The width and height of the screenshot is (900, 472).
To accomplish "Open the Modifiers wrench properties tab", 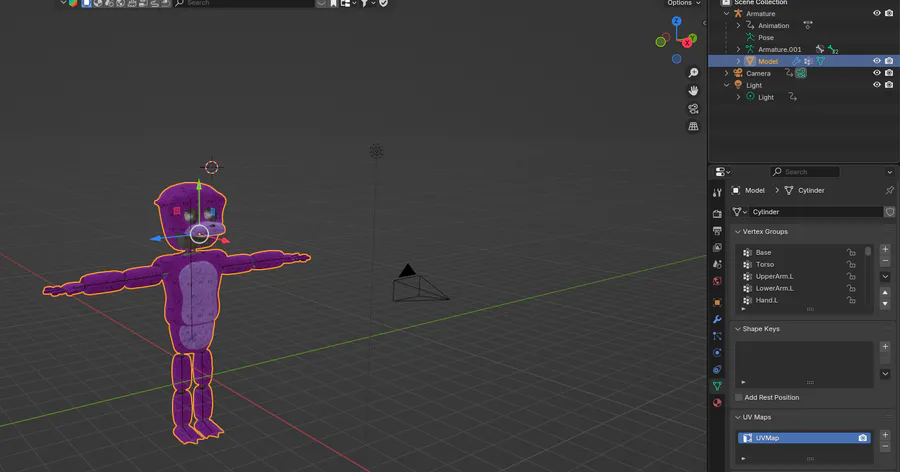I will [717, 319].
